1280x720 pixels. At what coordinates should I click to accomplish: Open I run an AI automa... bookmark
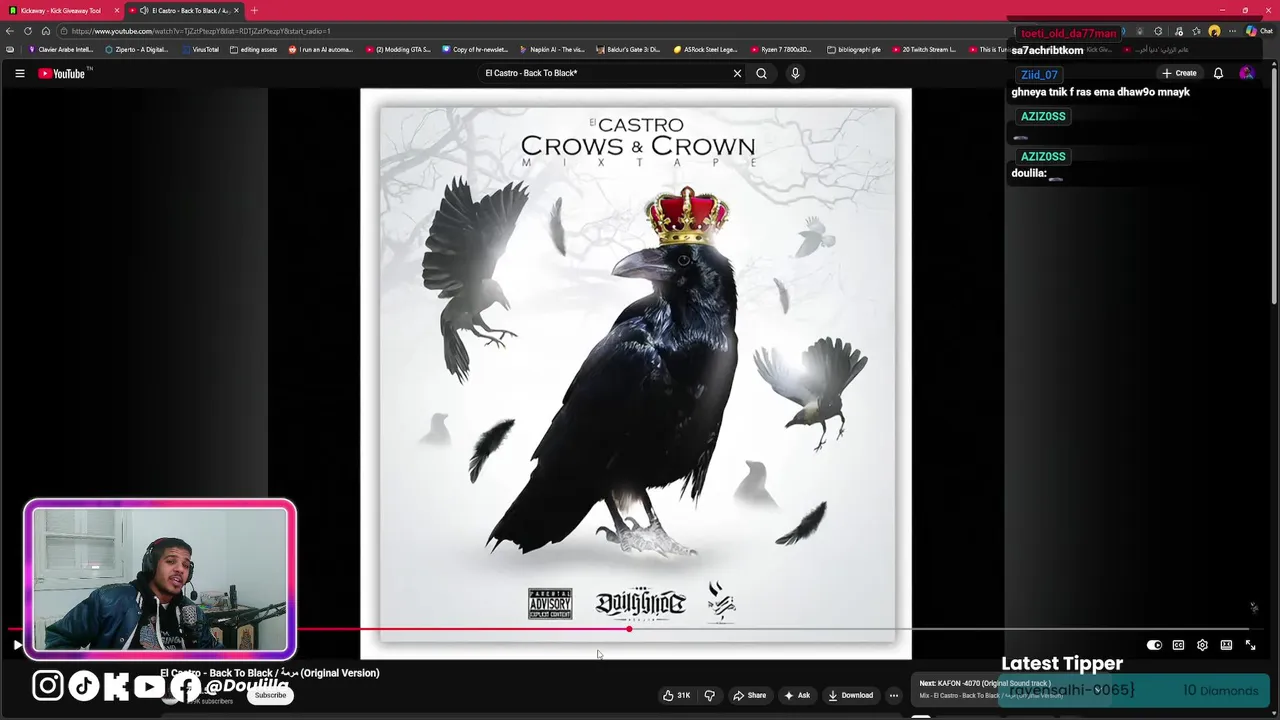321,49
